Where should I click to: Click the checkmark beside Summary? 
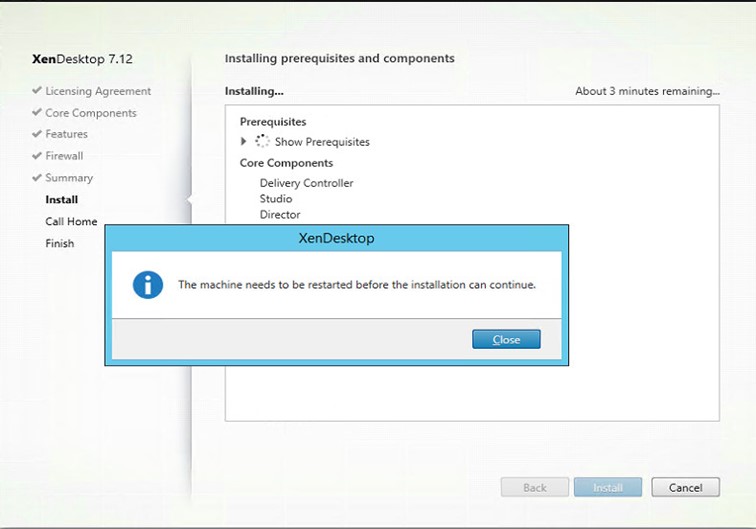point(37,177)
